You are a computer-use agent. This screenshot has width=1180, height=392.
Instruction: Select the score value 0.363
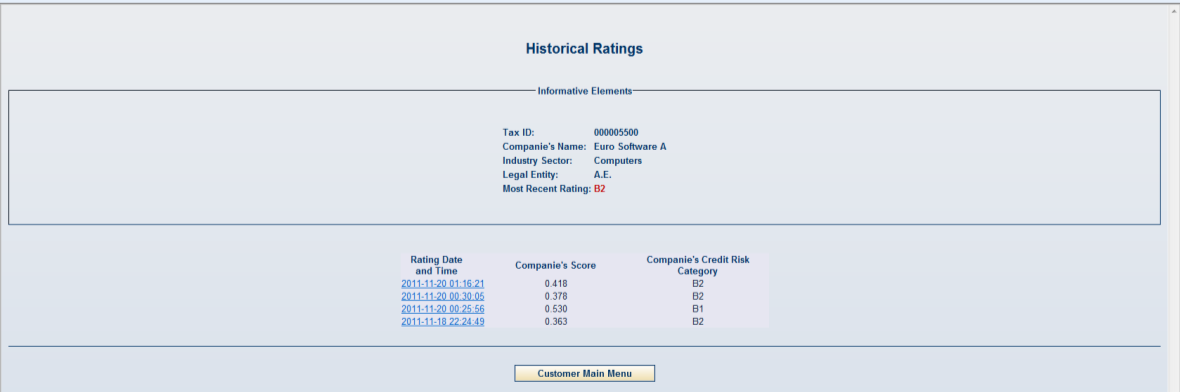coord(555,322)
